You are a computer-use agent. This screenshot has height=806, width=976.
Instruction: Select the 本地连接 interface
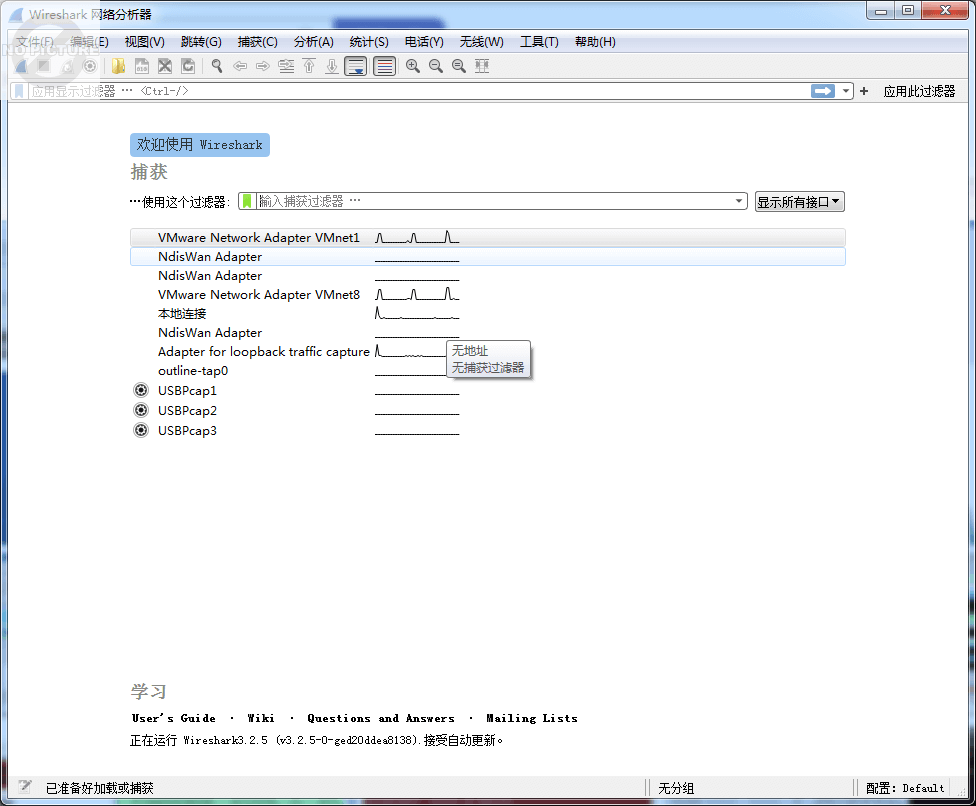click(x=487, y=313)
